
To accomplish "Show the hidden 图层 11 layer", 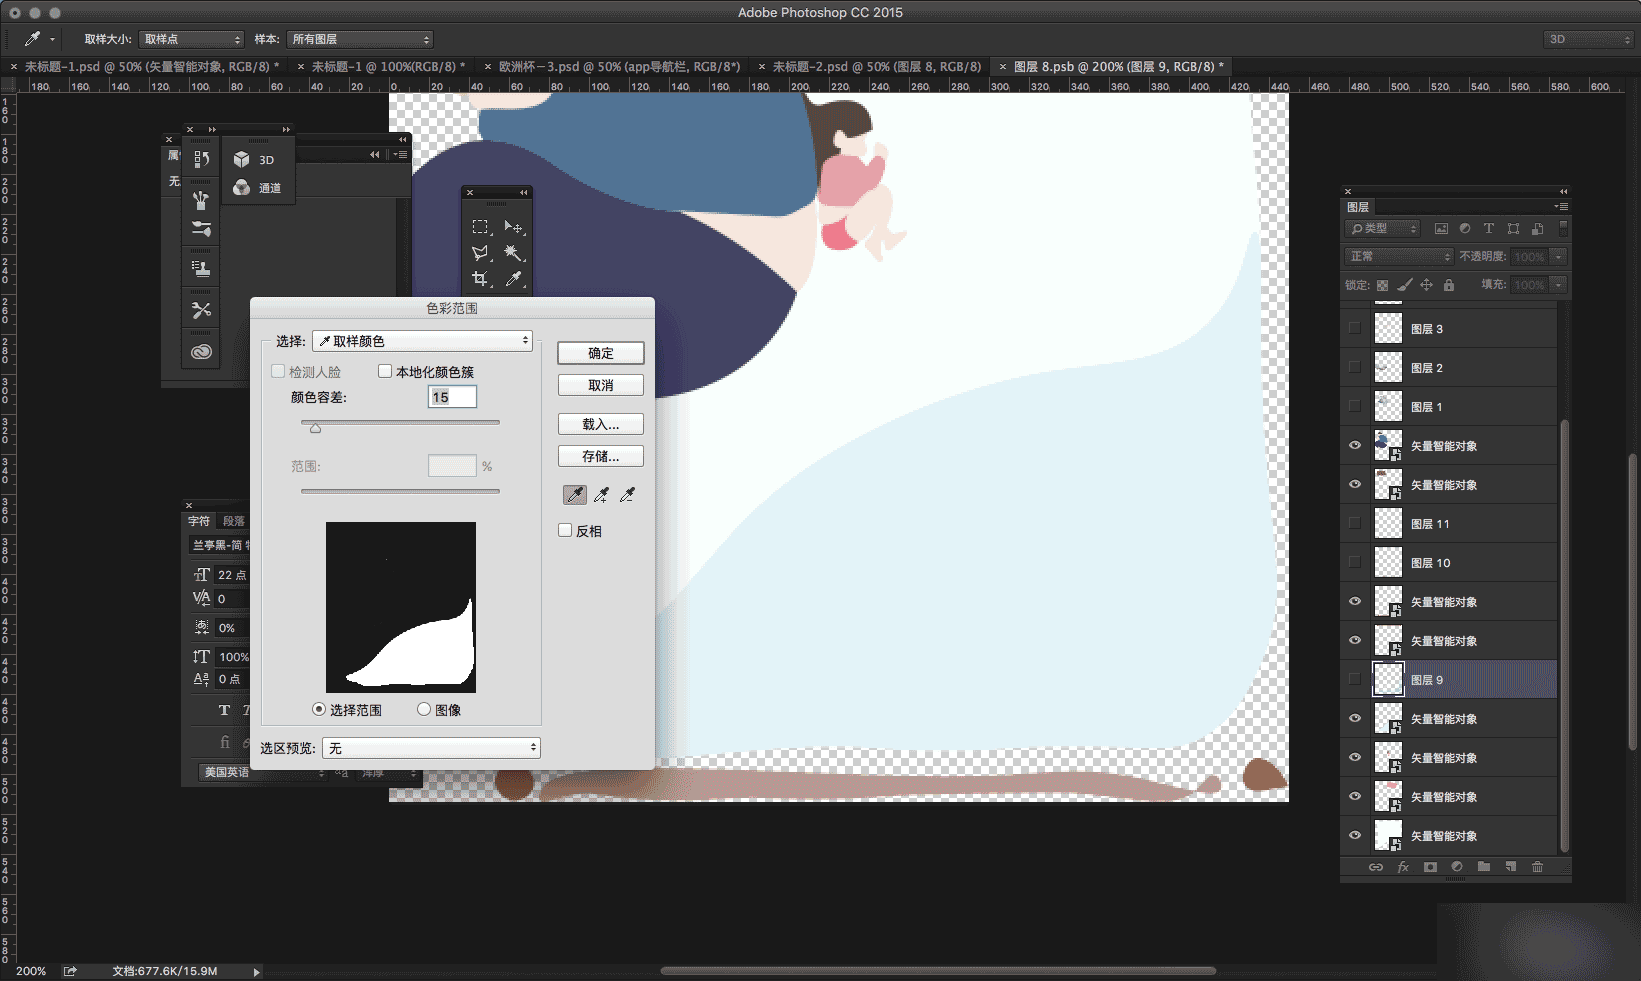I will click(1355, 523).
